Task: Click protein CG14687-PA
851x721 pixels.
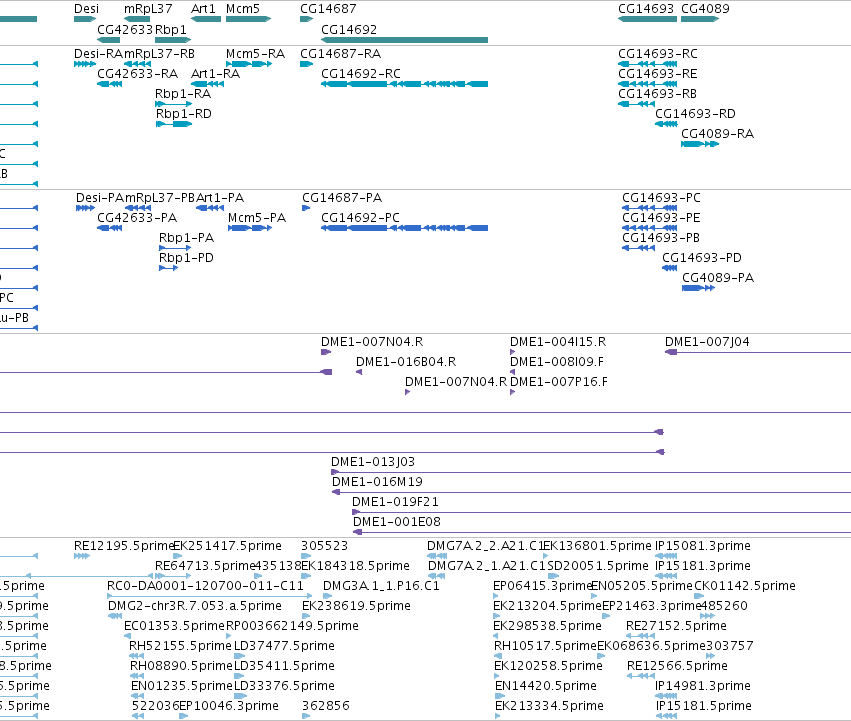Action: (306, 208)
